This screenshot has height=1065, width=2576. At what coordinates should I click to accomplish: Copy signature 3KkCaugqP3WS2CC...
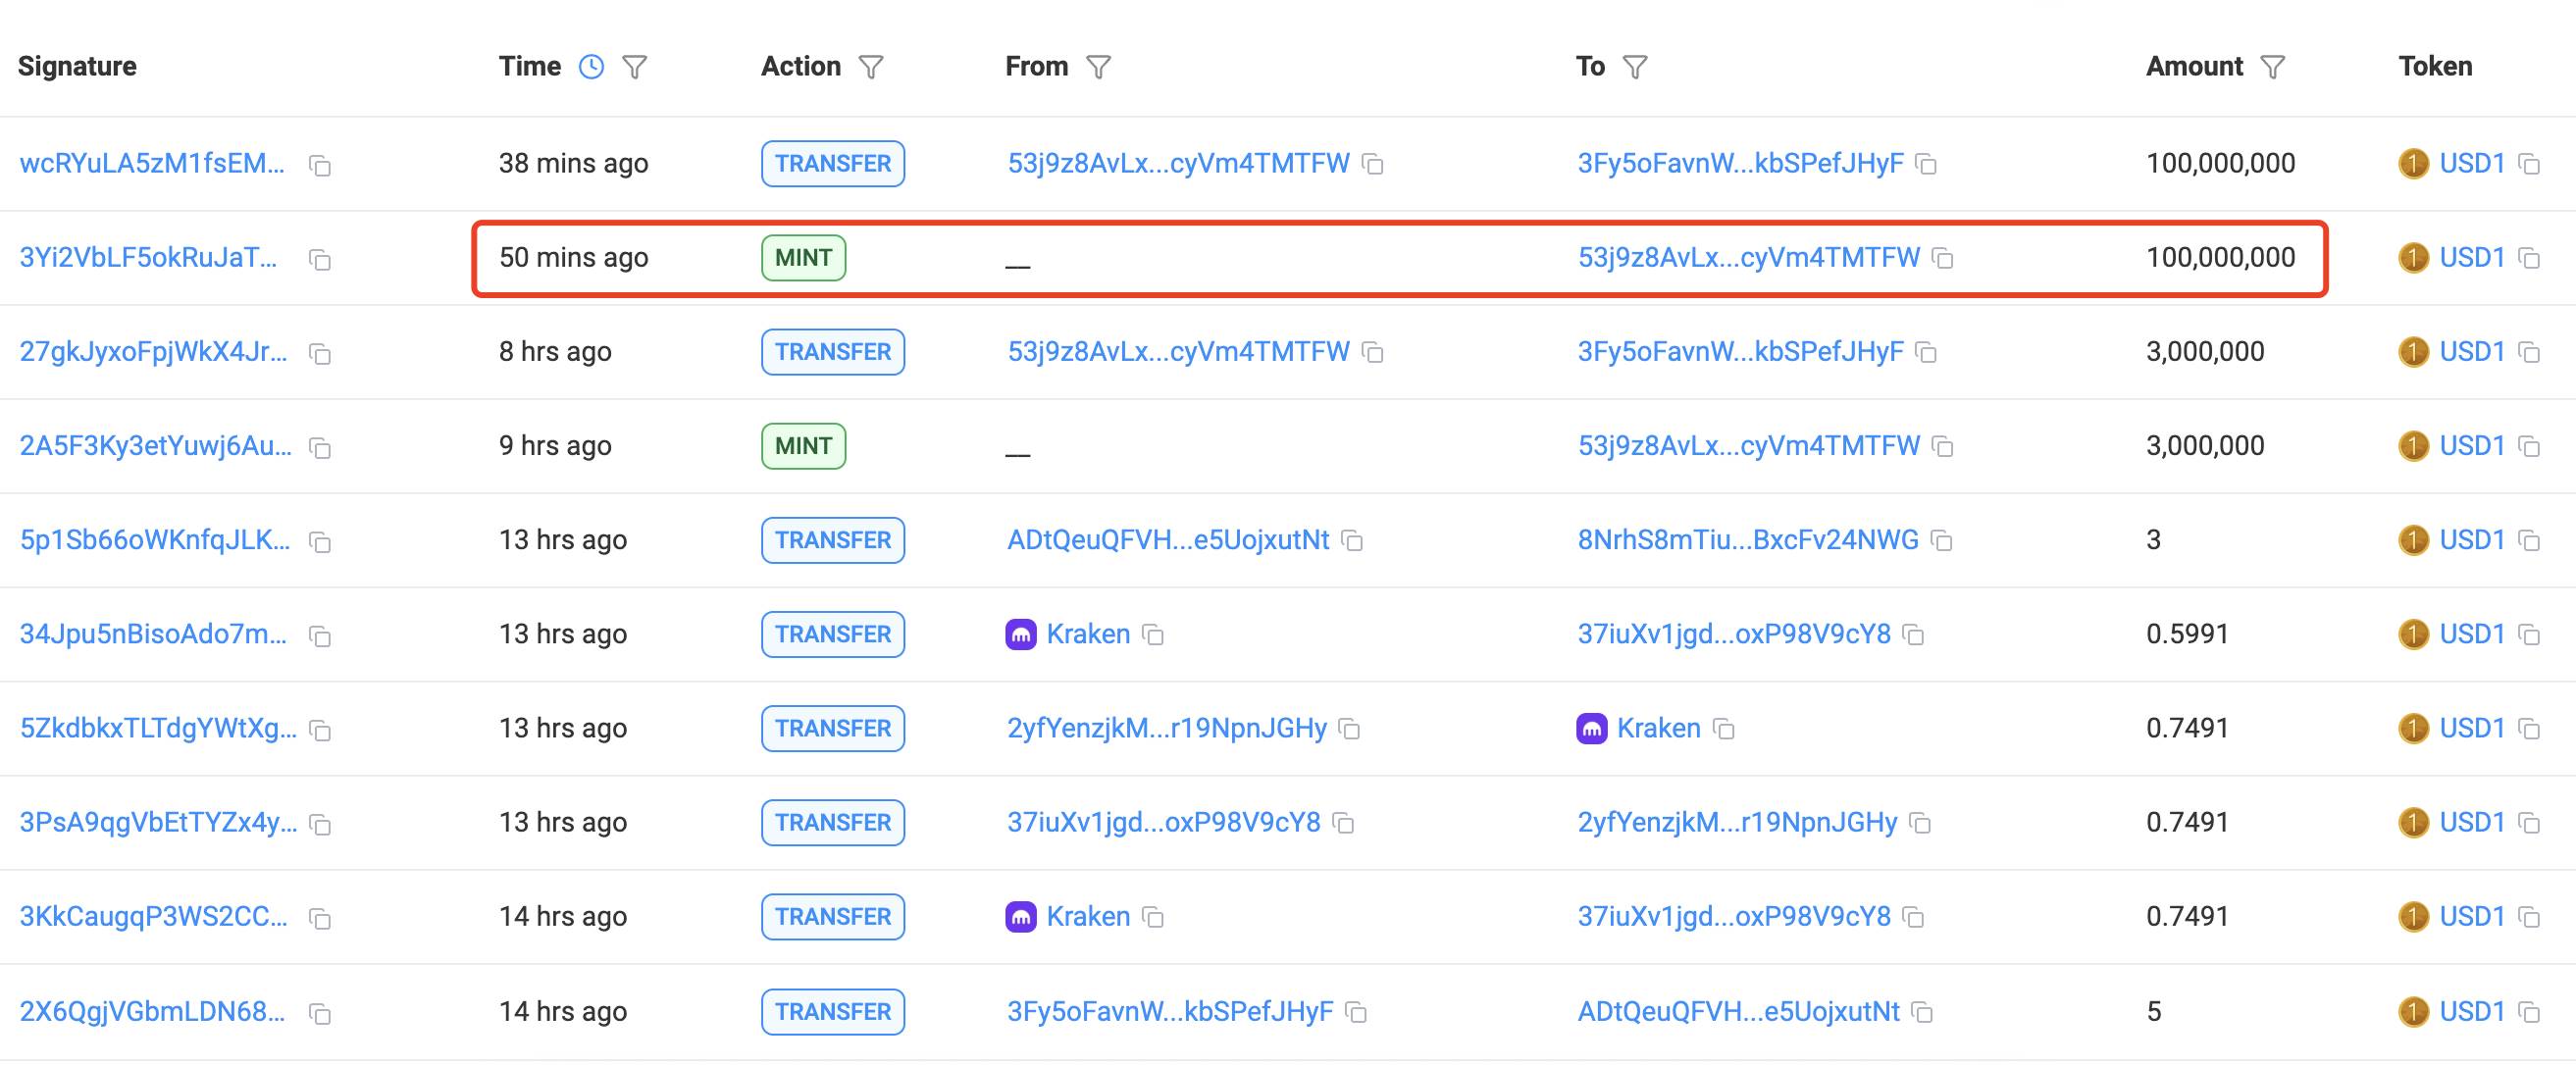(x=320, y=918)
